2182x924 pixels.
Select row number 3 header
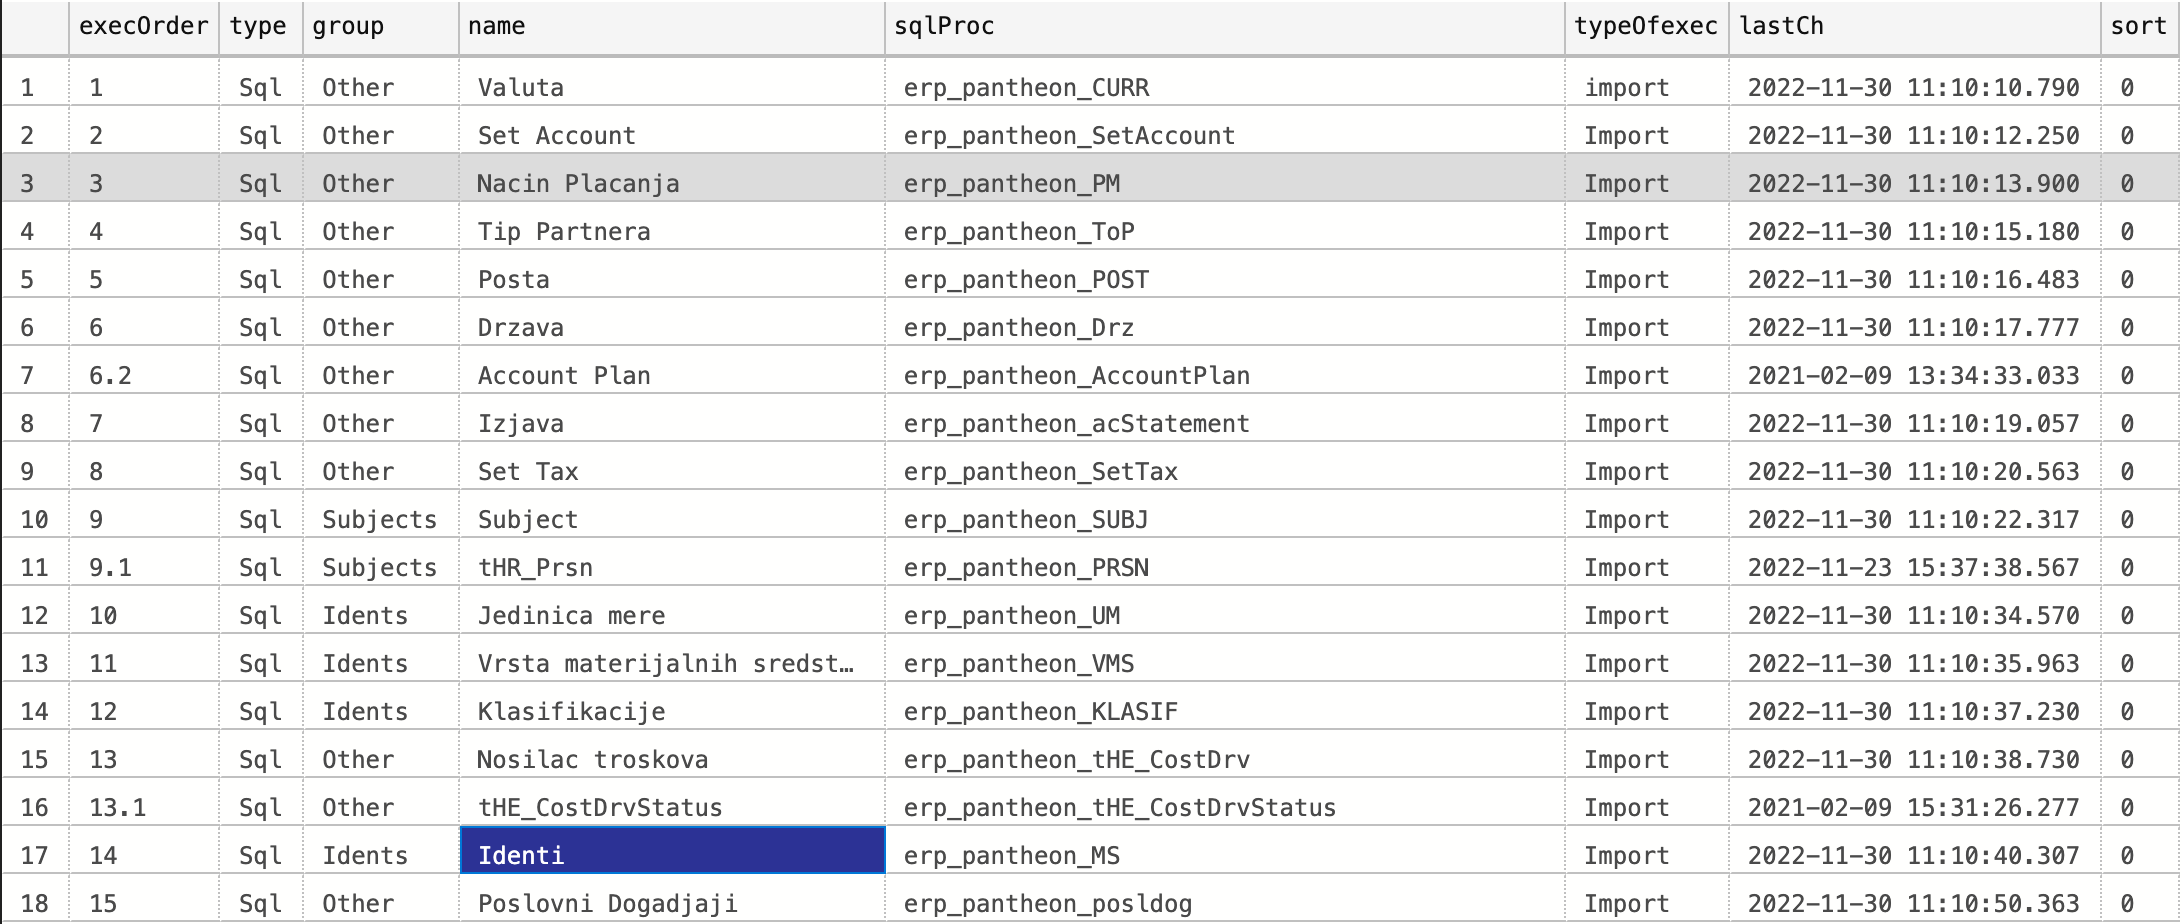[34, 183]
